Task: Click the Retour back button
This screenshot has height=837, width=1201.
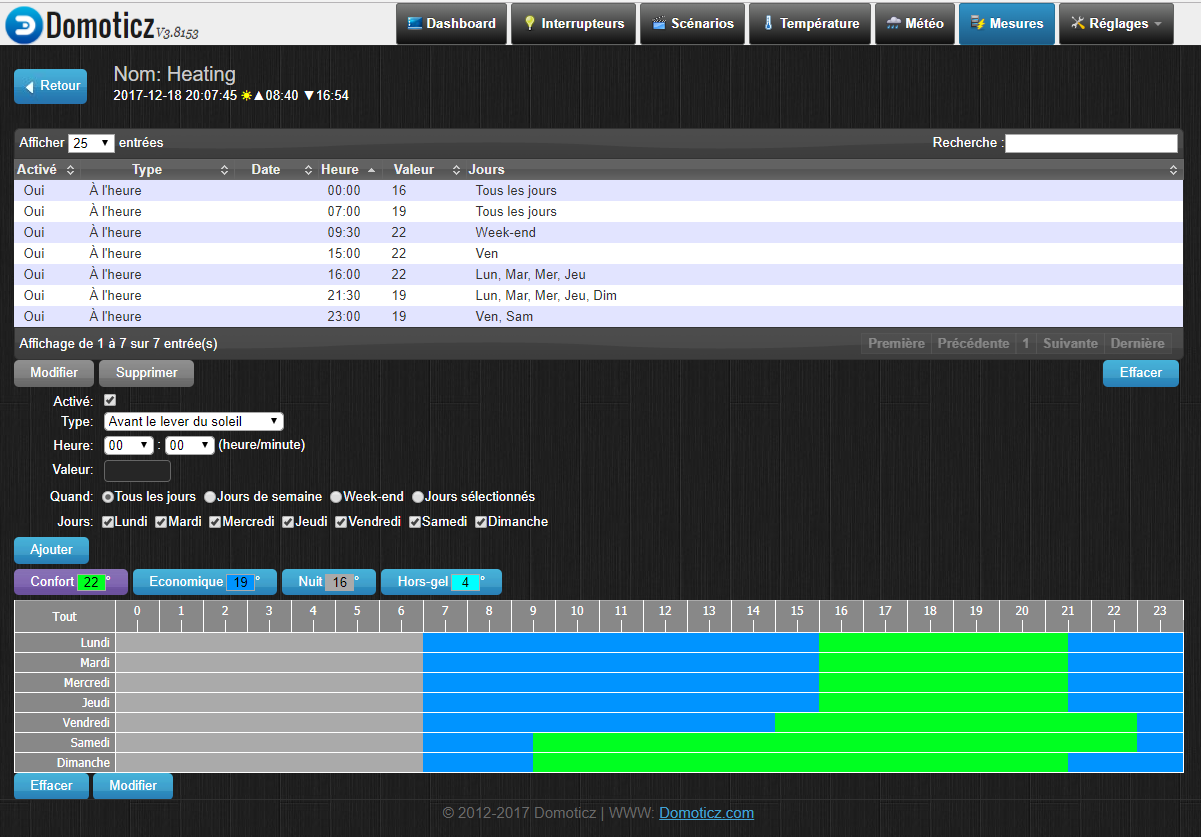Action: click(x=51, y=86)
